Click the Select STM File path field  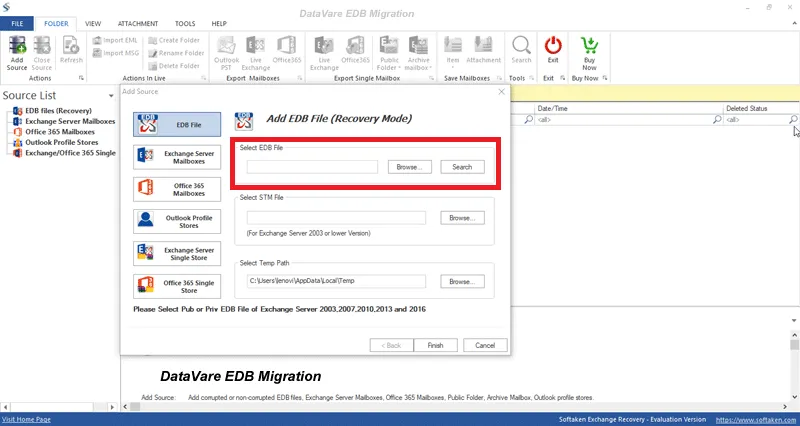(x=336, y=218)
